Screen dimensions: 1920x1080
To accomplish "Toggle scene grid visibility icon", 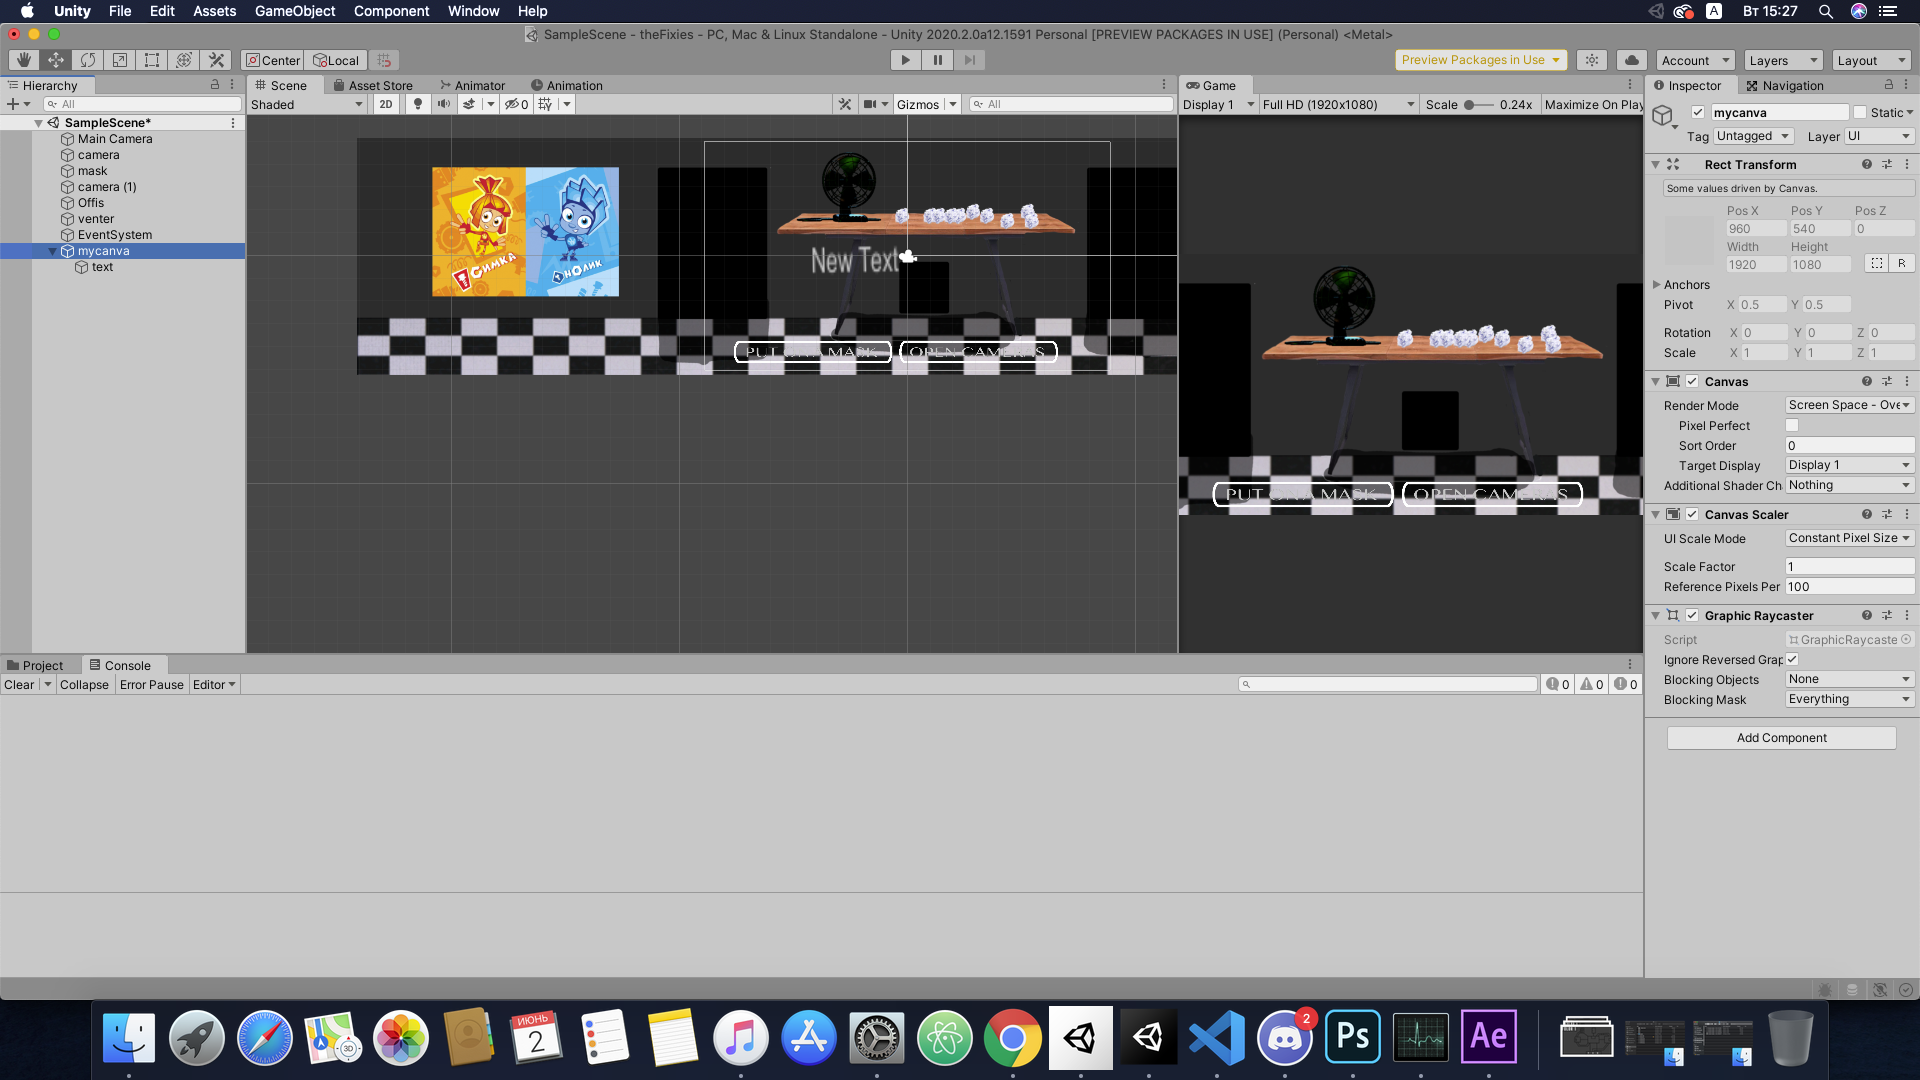I will pyautogui.click(x=545, y=104).
